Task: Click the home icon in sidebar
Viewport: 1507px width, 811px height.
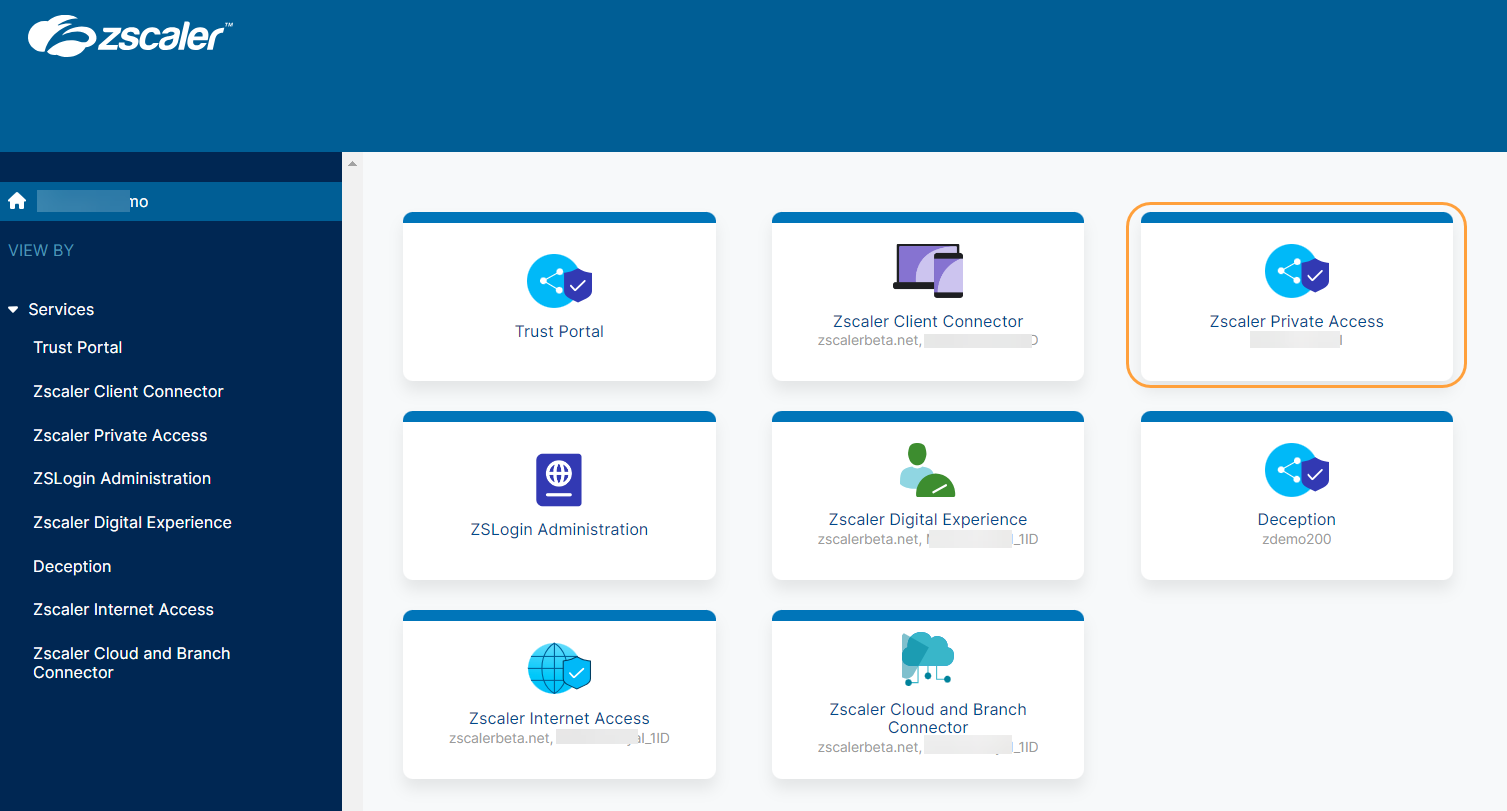Action: click(16, 201)
